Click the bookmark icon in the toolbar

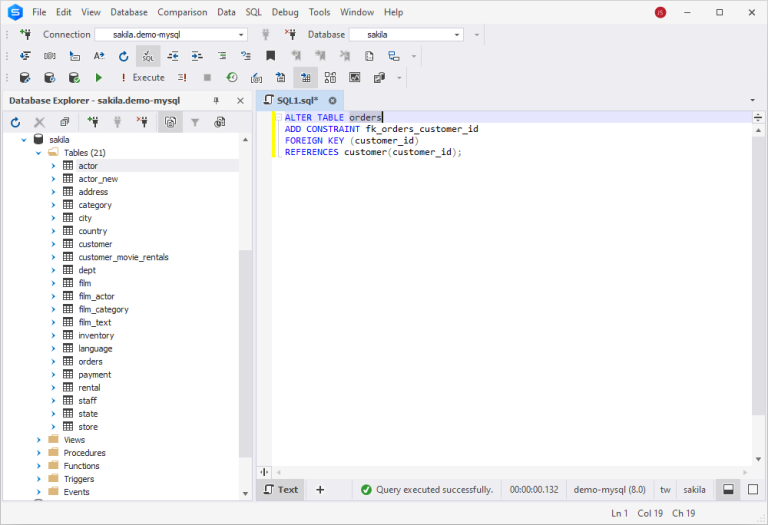(270, 56)
